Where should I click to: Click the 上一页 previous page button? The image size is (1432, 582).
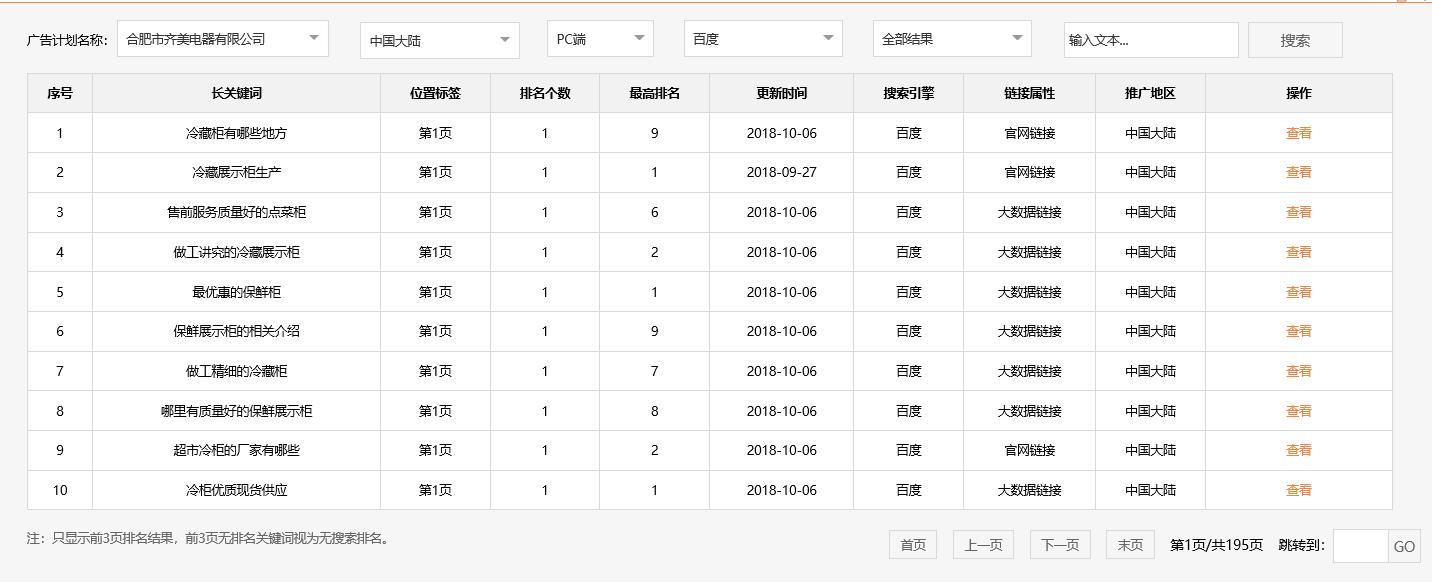coord(982,544)
